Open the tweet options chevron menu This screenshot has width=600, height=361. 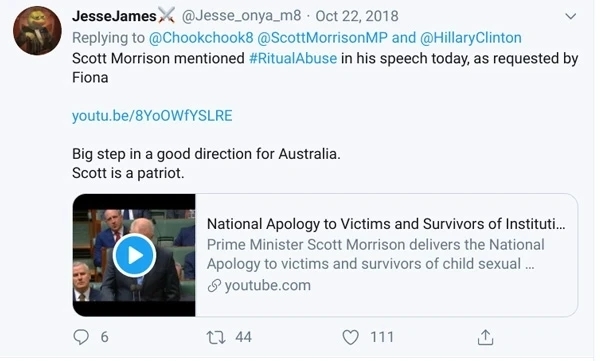[x=571, y=16]
